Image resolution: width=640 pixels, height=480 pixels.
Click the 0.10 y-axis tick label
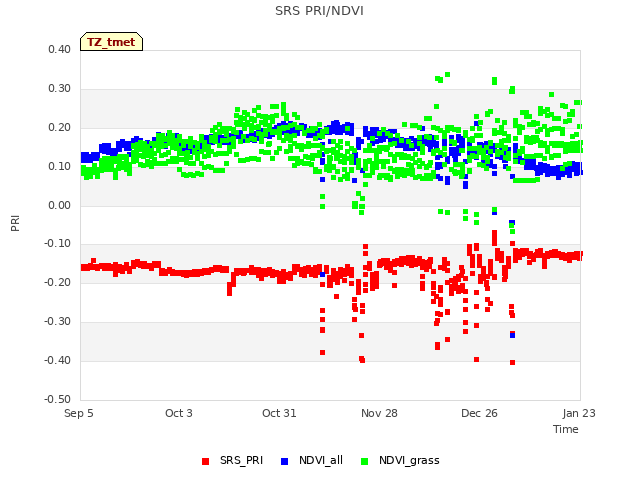coord(60,167)
